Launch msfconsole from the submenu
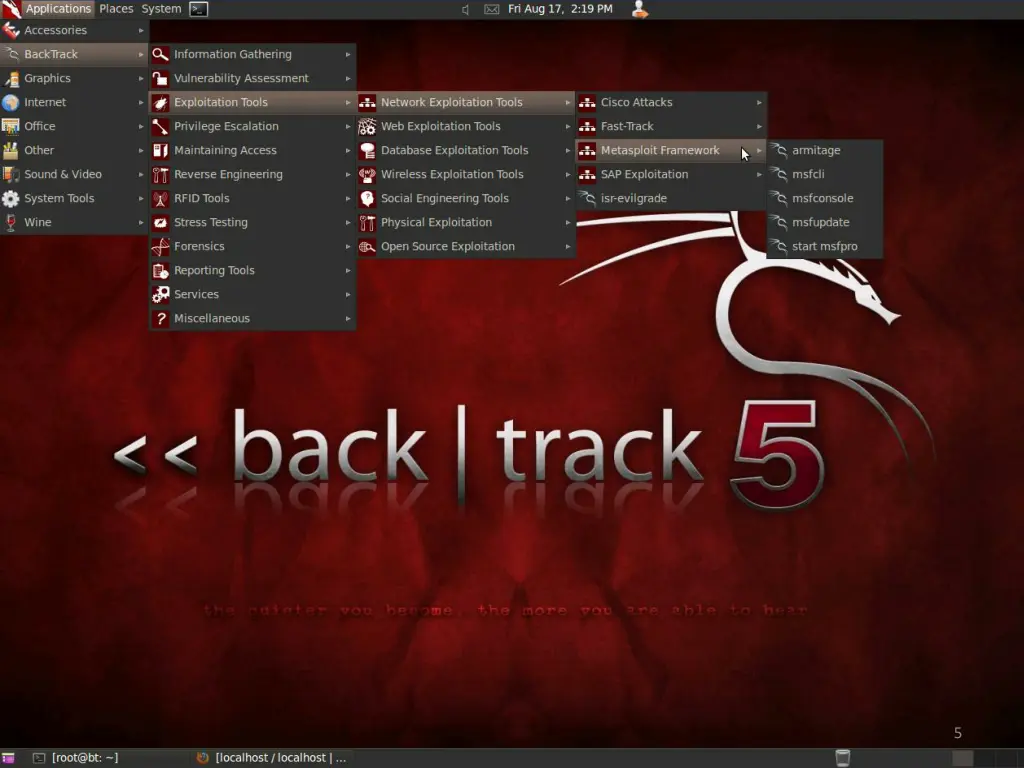1024x768 pixels. [825, 199]
